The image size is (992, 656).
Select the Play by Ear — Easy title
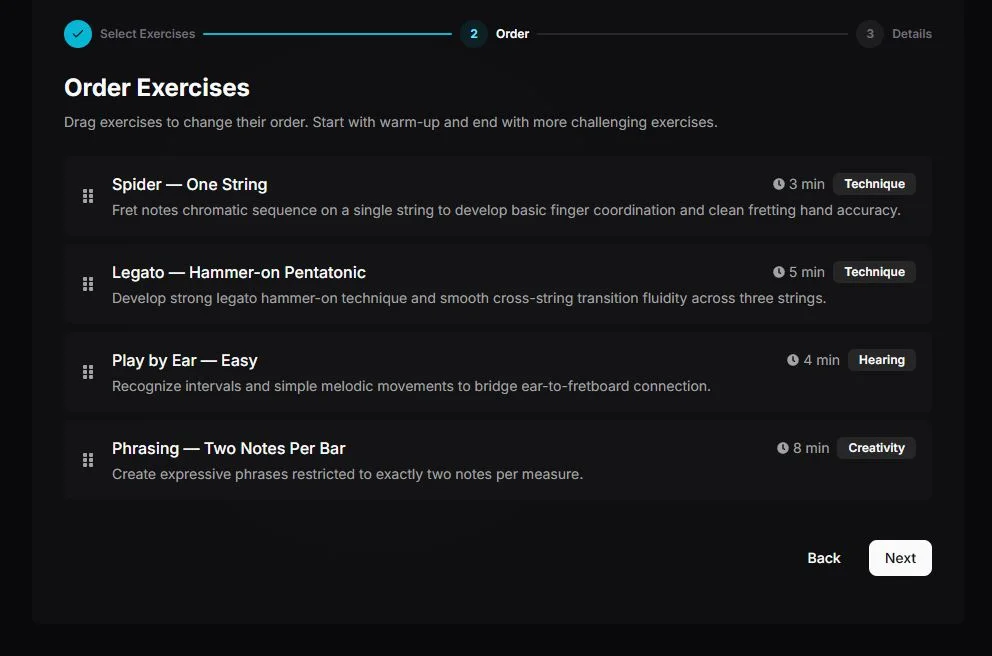pyautogui.click(x=185, y=361)
